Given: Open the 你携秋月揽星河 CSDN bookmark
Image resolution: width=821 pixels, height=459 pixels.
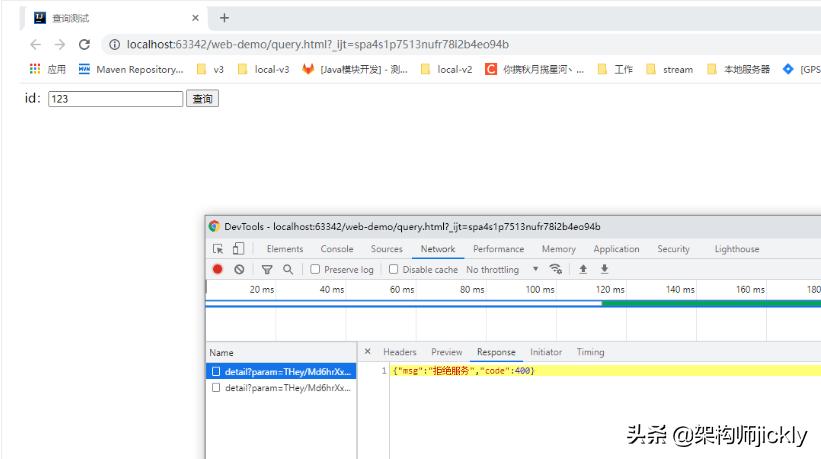Looking at the screenshot, I should pyautogui.click(x=534, y=69).
